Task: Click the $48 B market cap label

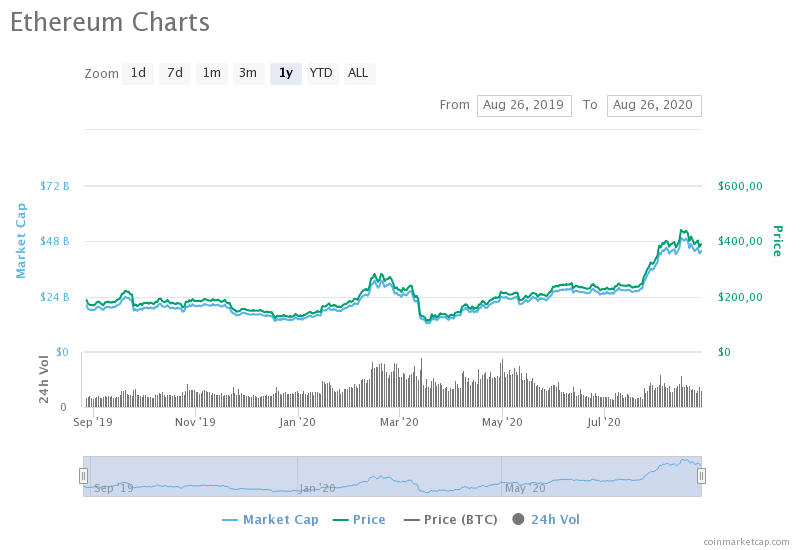Action: pyautogui.click(x=55, y=241)
